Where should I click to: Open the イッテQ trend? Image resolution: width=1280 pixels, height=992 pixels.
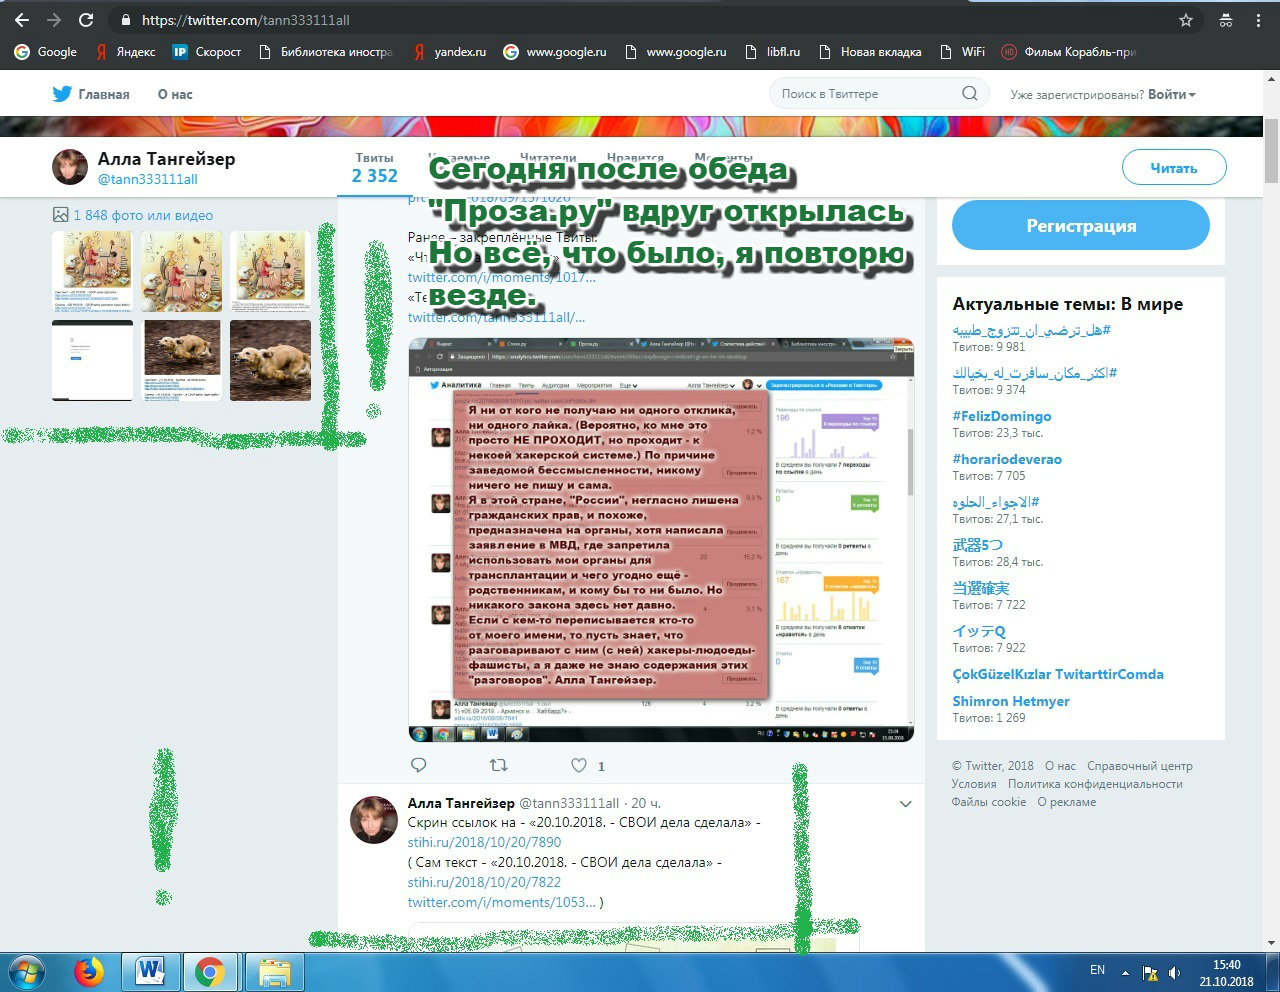click(979, 631)
